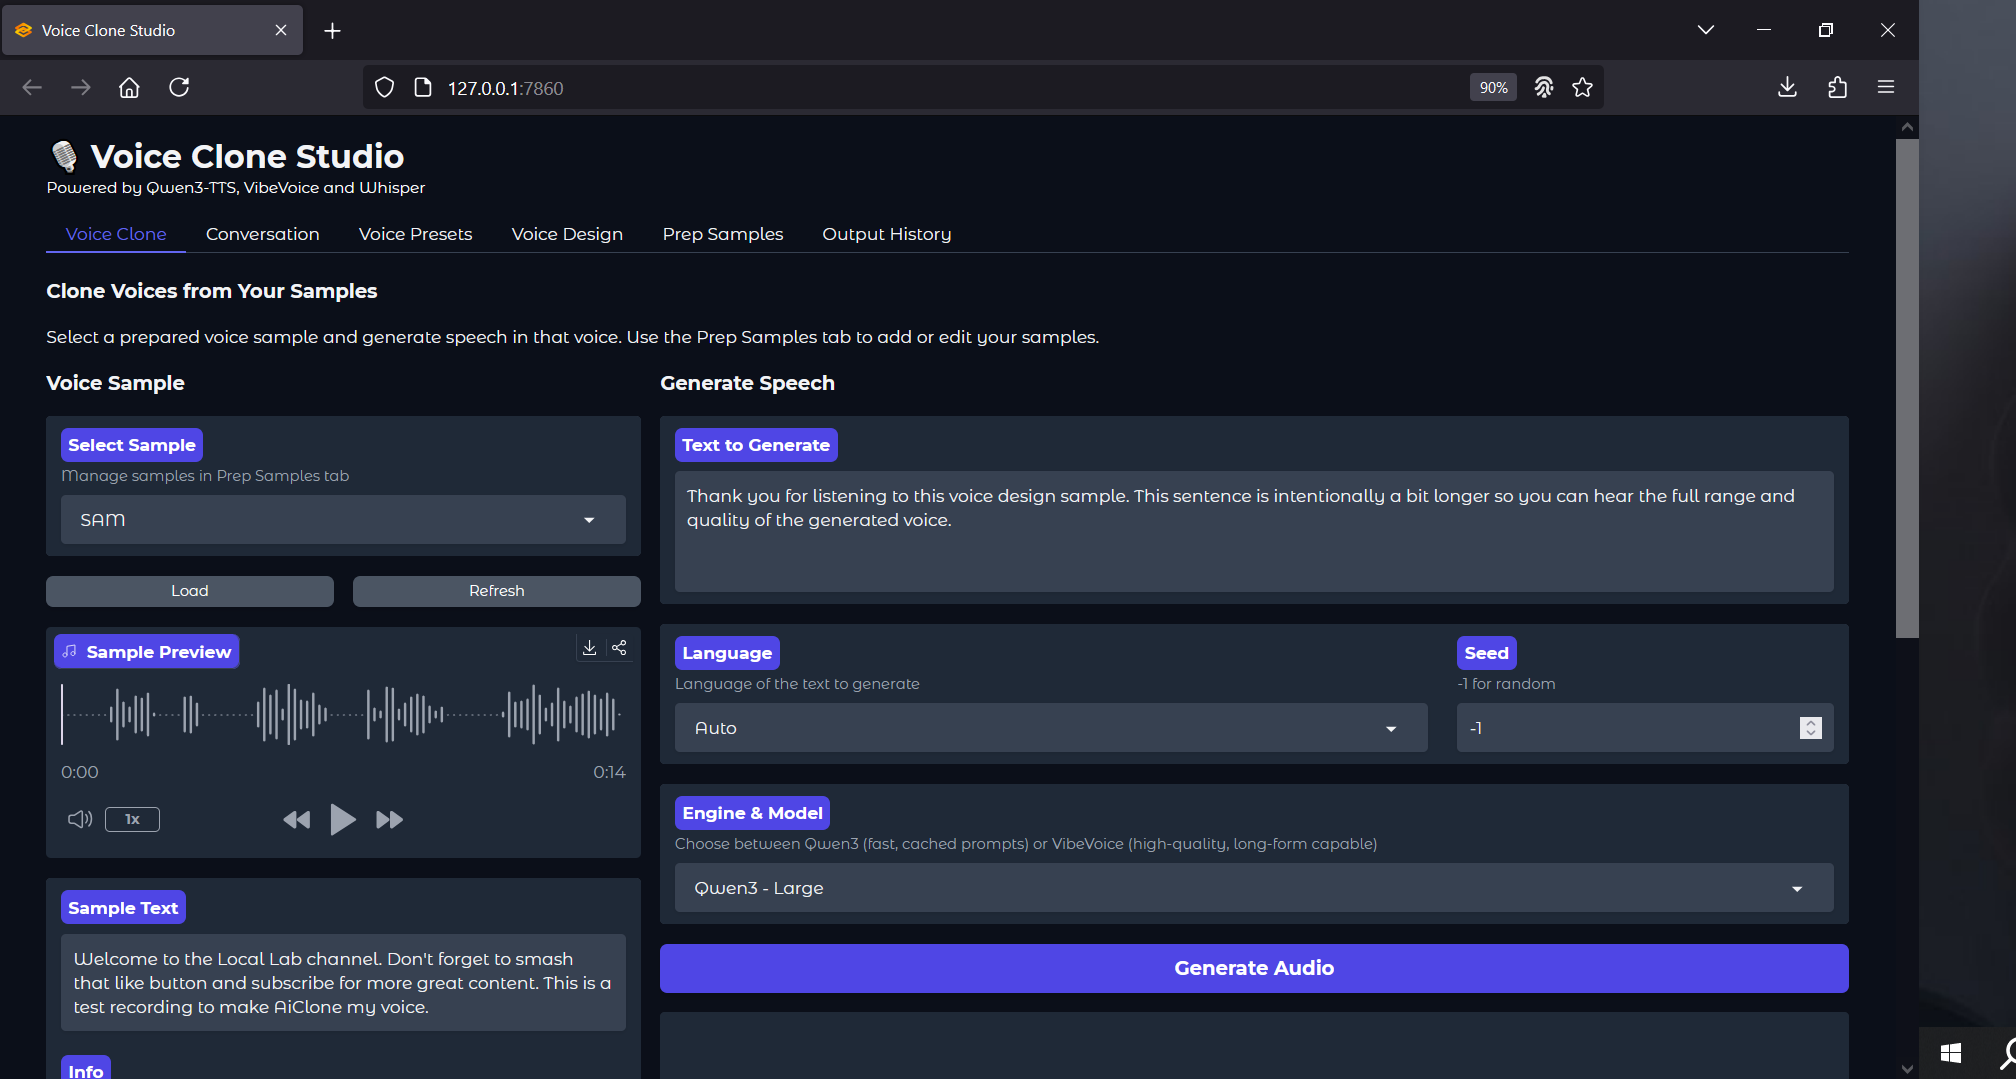The height and width of the screenshot is (1079, 2016).
Task: Click the Refresh samples button
Action: tap(497, 591)
